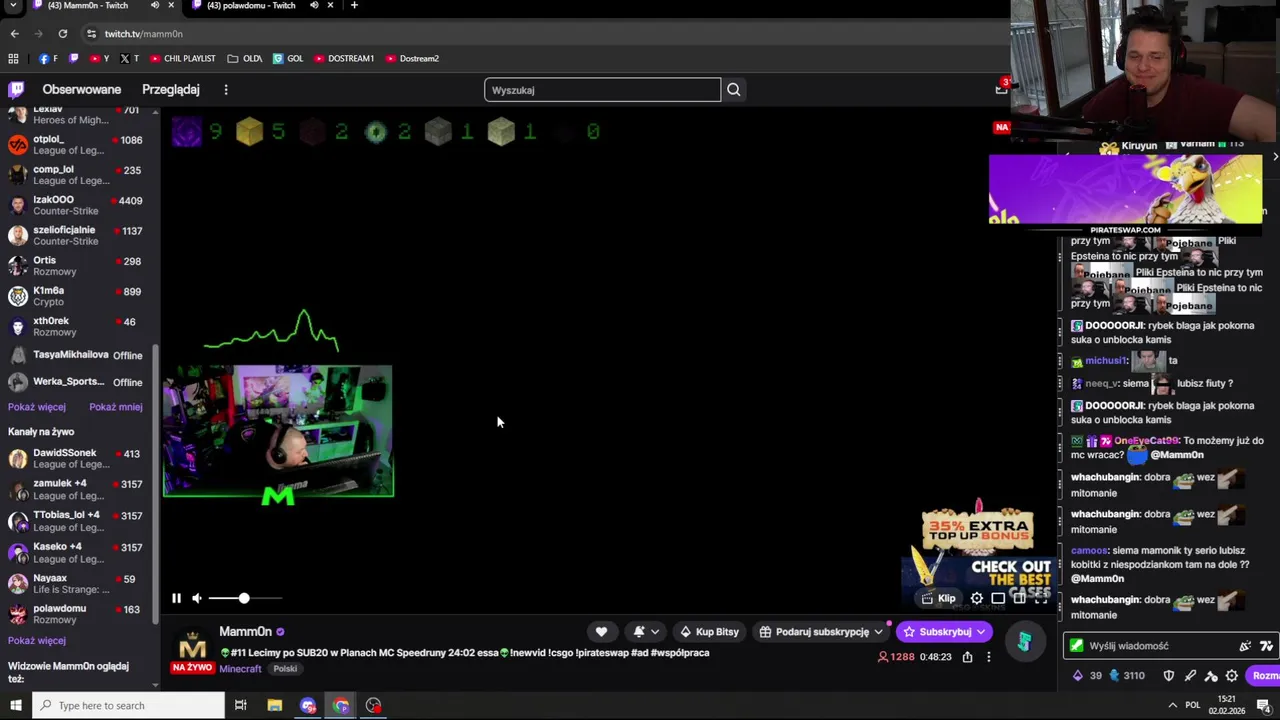Open the offline TasyaMikhailova channel
The image size is (1280, 720).
(x=77, y=355)
